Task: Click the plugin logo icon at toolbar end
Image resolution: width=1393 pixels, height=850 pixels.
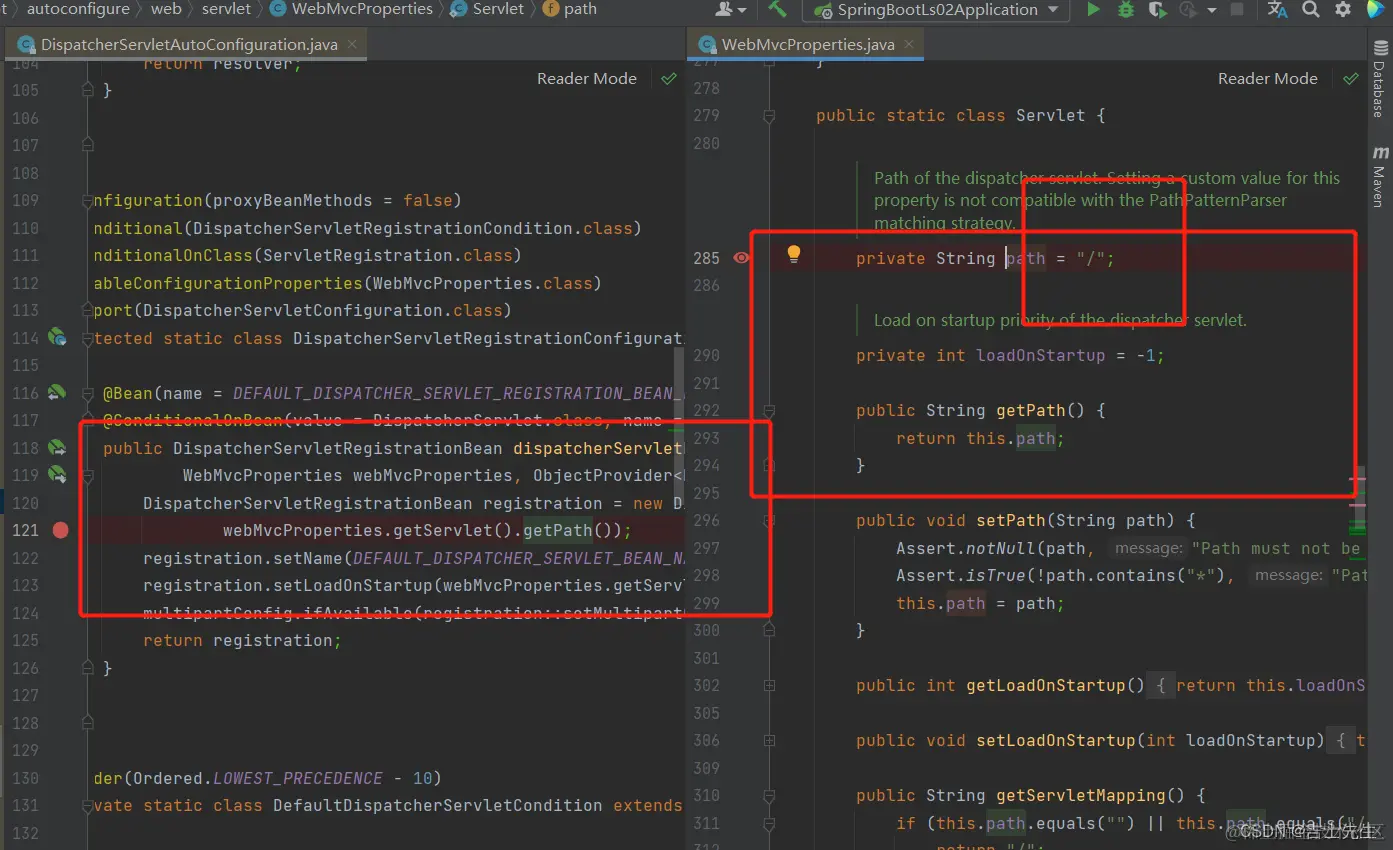Action: 1375,10
